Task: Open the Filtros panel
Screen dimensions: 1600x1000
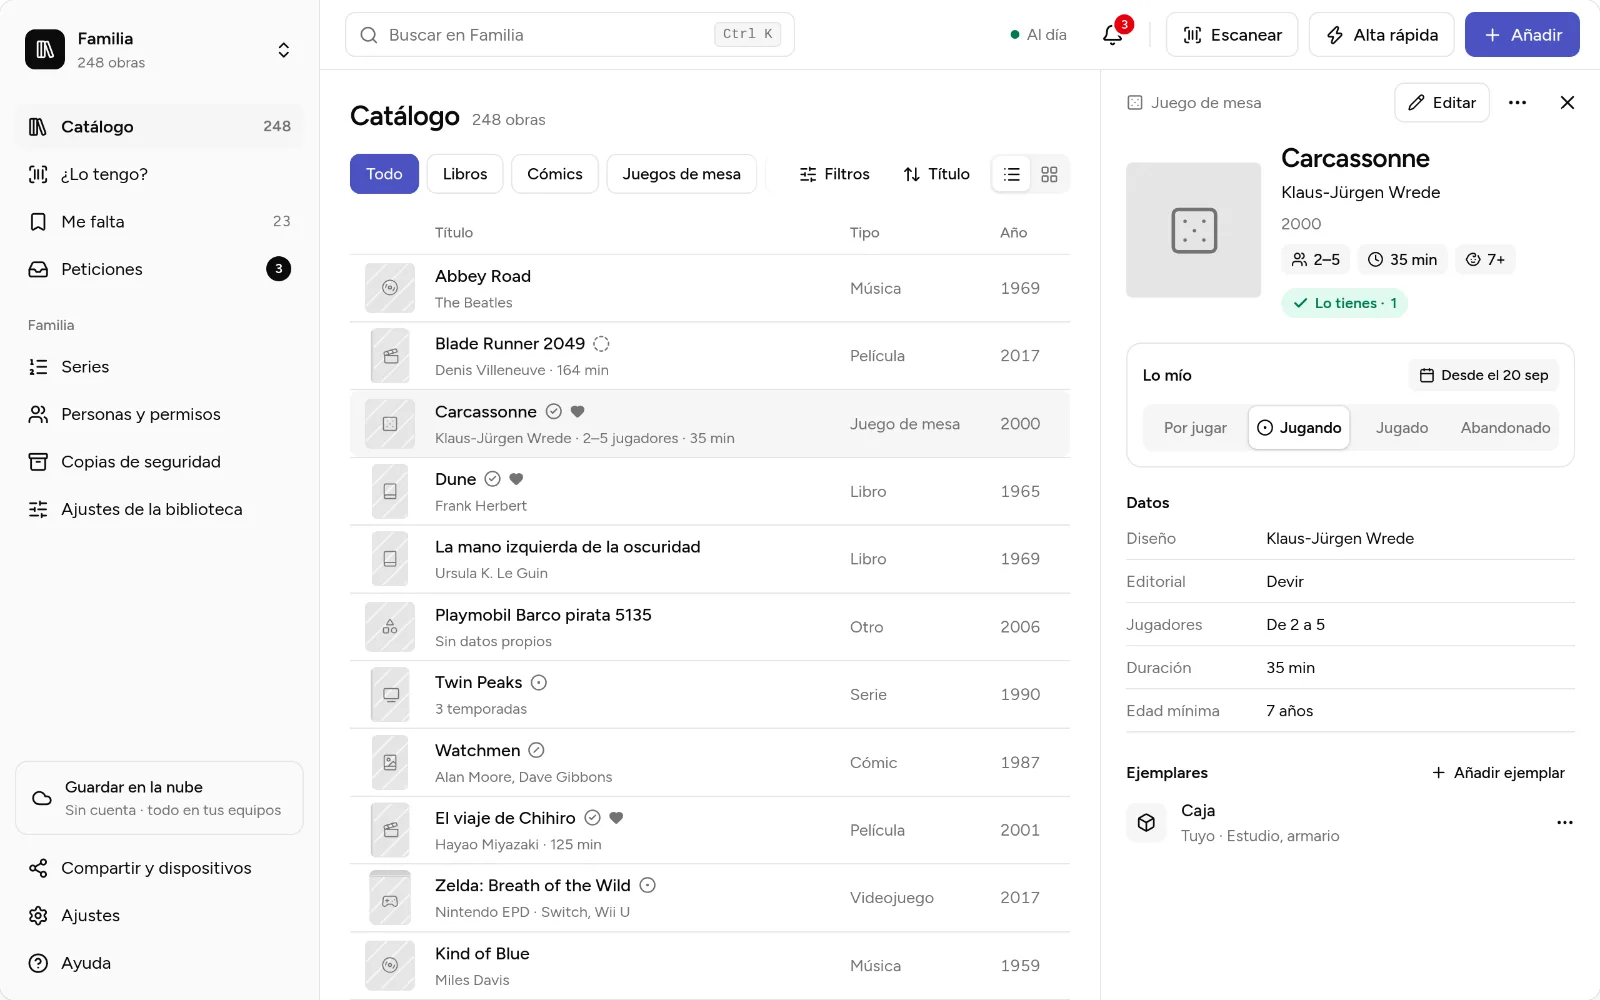Action: click(x=834, y=174)
